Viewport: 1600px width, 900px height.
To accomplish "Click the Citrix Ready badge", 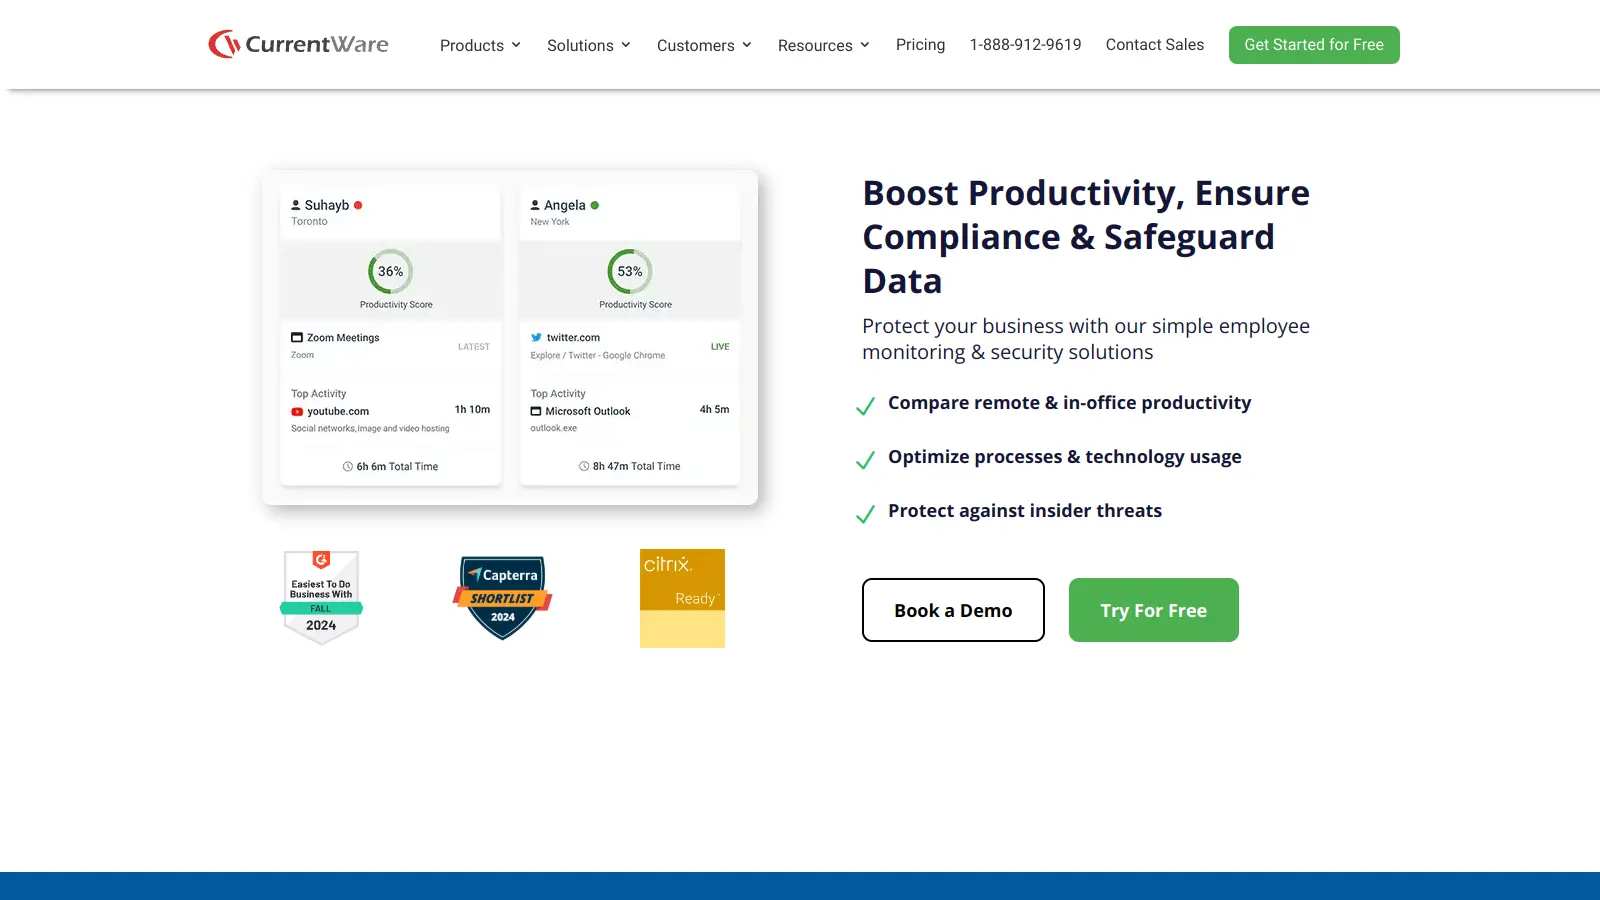I will [682, 597].
